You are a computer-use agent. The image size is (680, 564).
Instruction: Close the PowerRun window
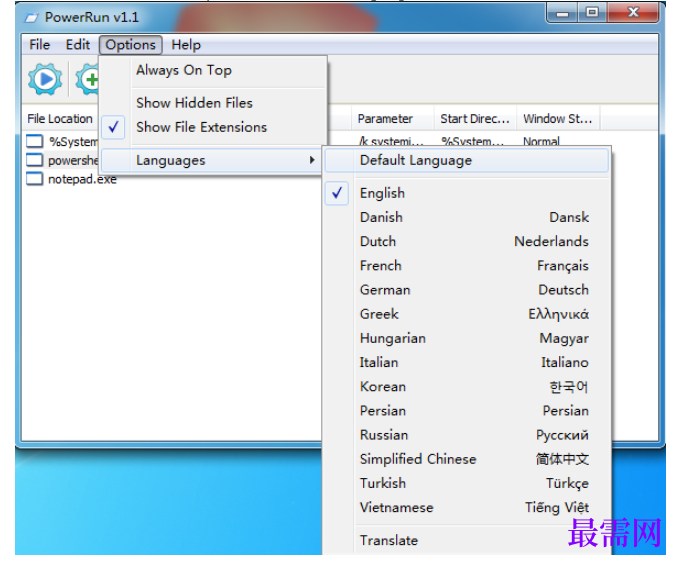click(633, 13)
